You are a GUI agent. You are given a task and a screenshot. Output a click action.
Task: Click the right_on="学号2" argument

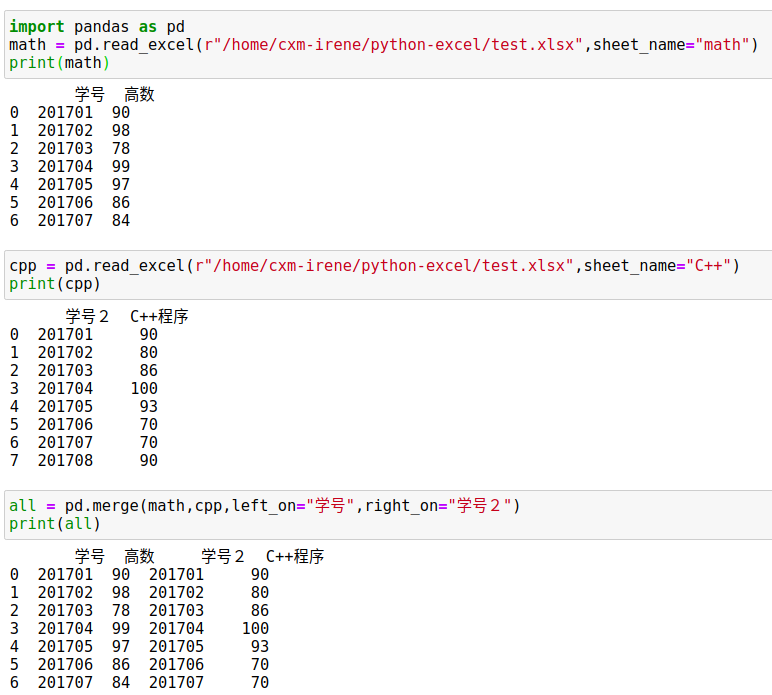pyautogui.click(x=438, y=505)
